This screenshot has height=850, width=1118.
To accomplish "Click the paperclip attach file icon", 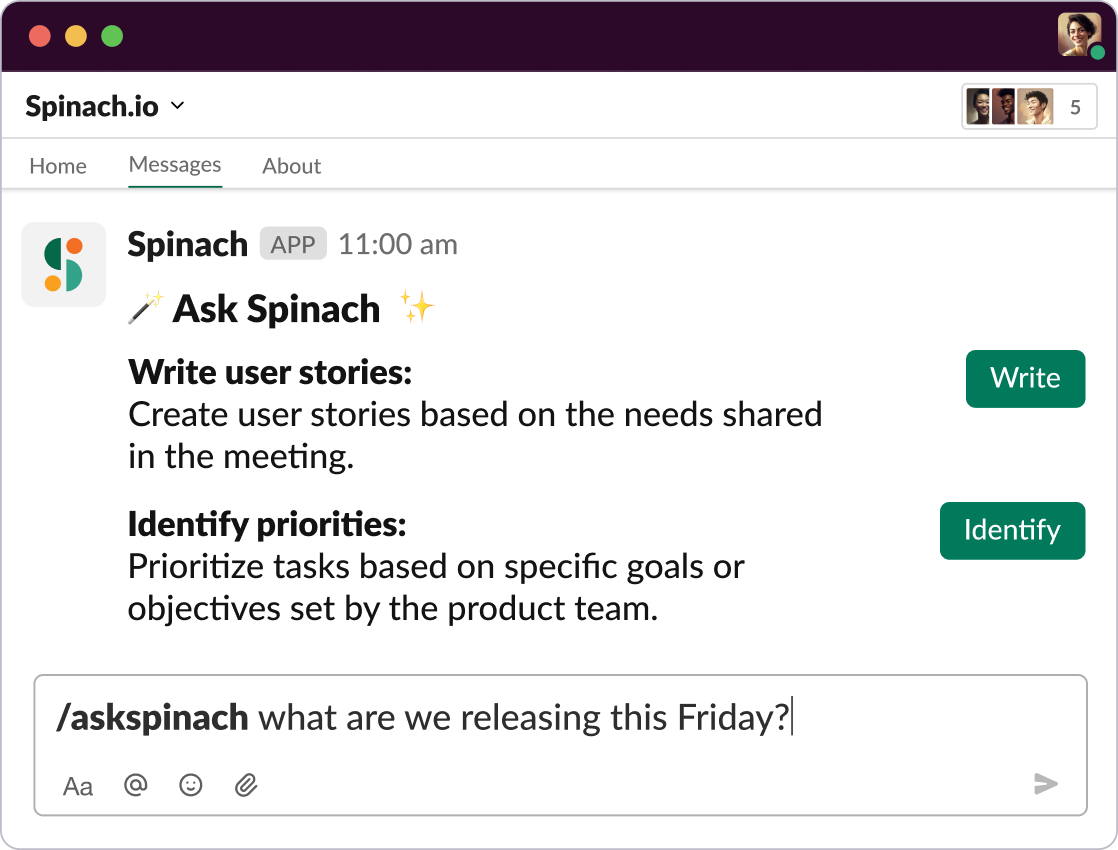I will click(246, 785).
